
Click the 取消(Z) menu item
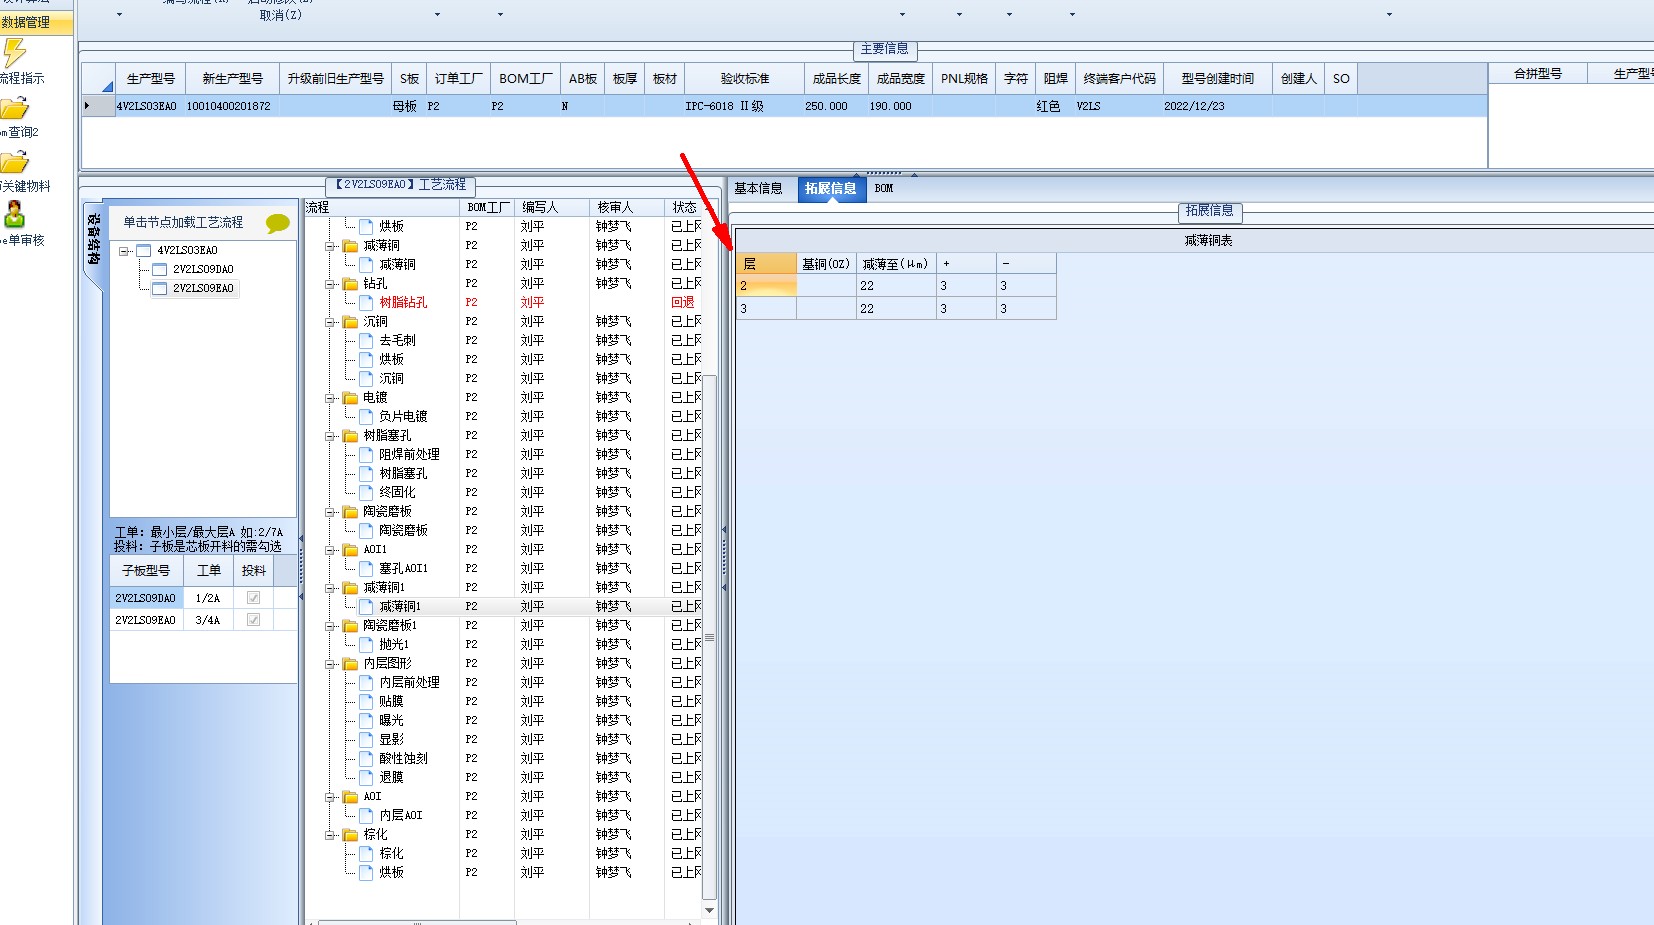click(x=280, y=15)
